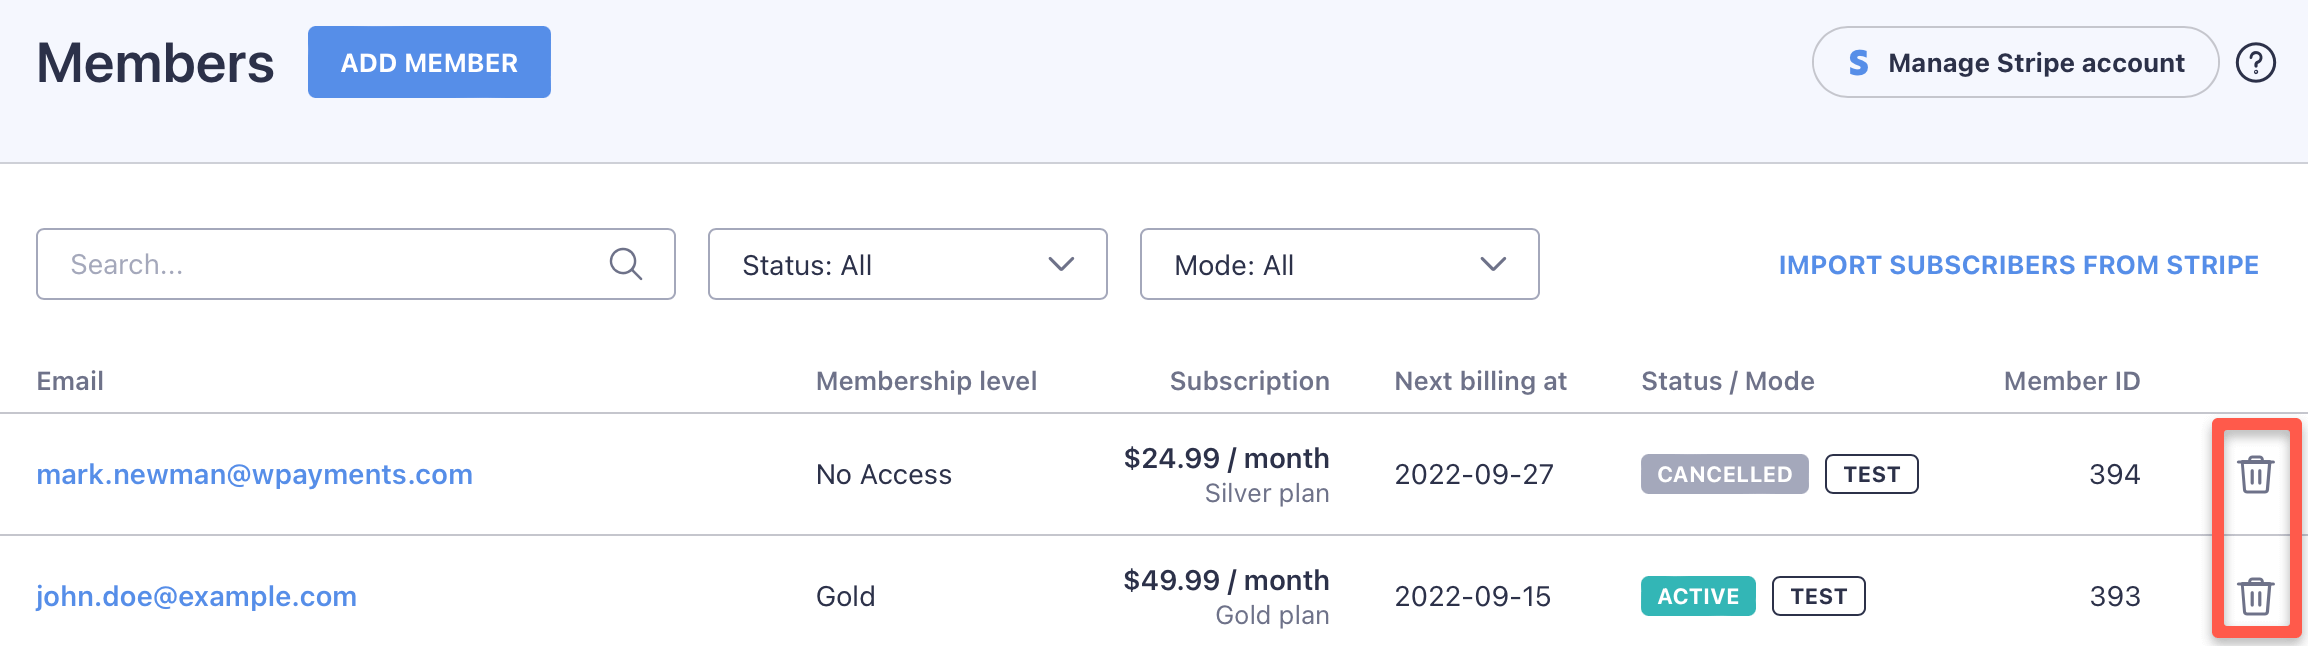Click the search magnifying glass icon
2308x646 pixels.
[x=626, y=264]
